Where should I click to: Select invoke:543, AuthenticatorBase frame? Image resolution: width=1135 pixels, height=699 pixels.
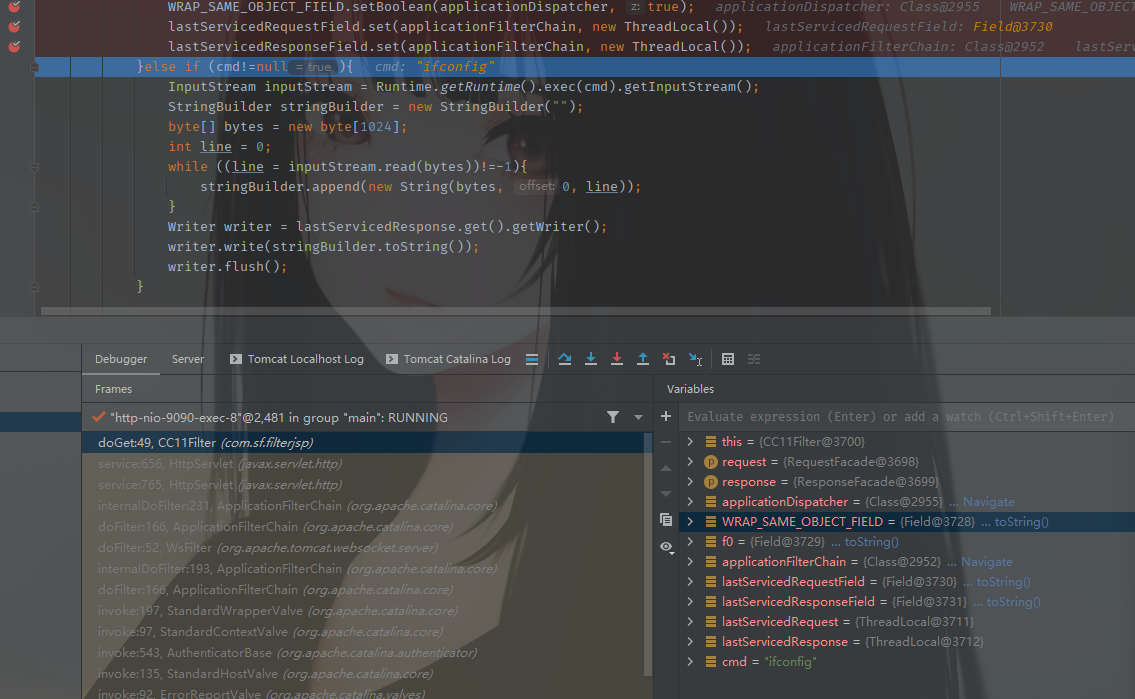[x=362, y=653]
